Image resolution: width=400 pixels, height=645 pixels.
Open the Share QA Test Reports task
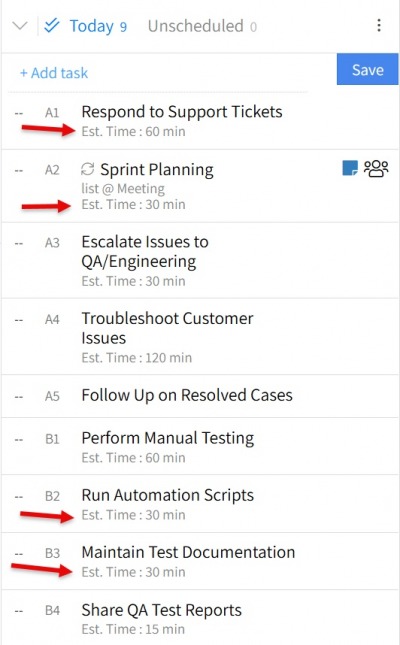(x=161, y=610)
